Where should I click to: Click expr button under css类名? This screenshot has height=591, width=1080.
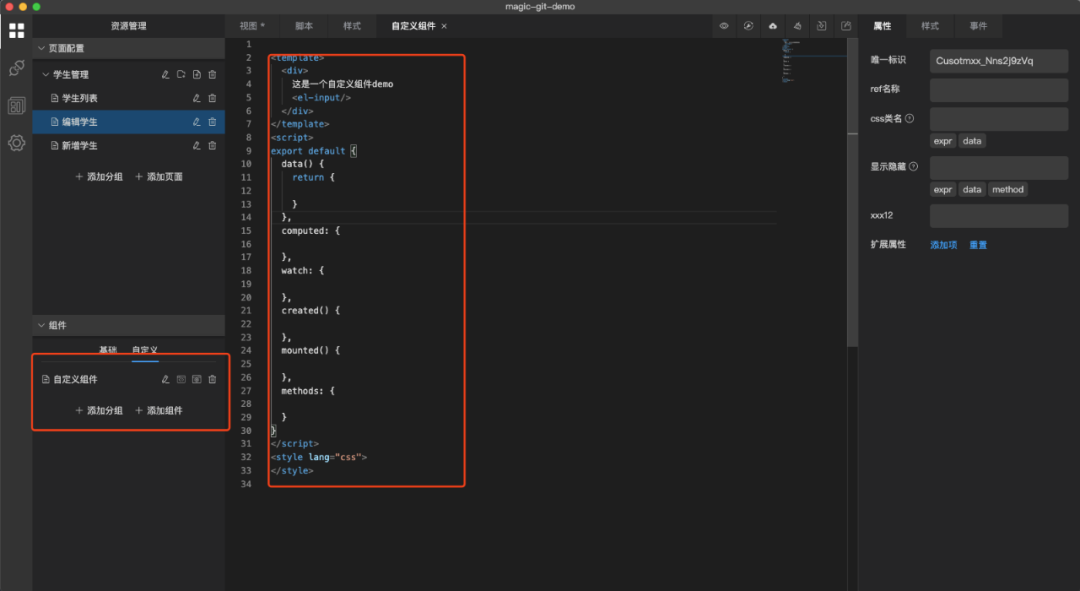[943, 141]
